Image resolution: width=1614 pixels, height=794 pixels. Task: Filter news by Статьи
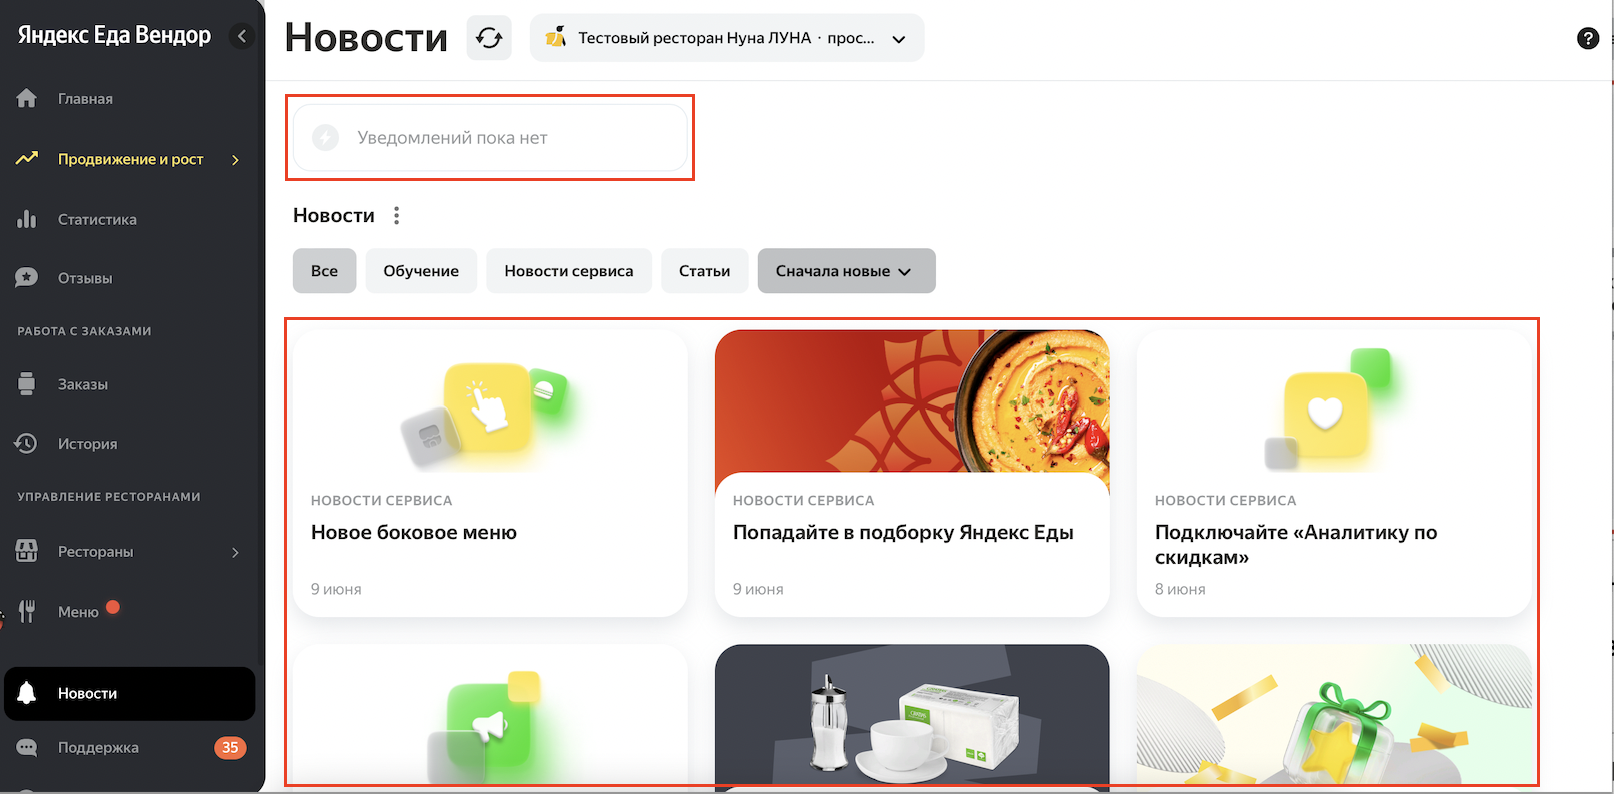click(x=704, y=271)
